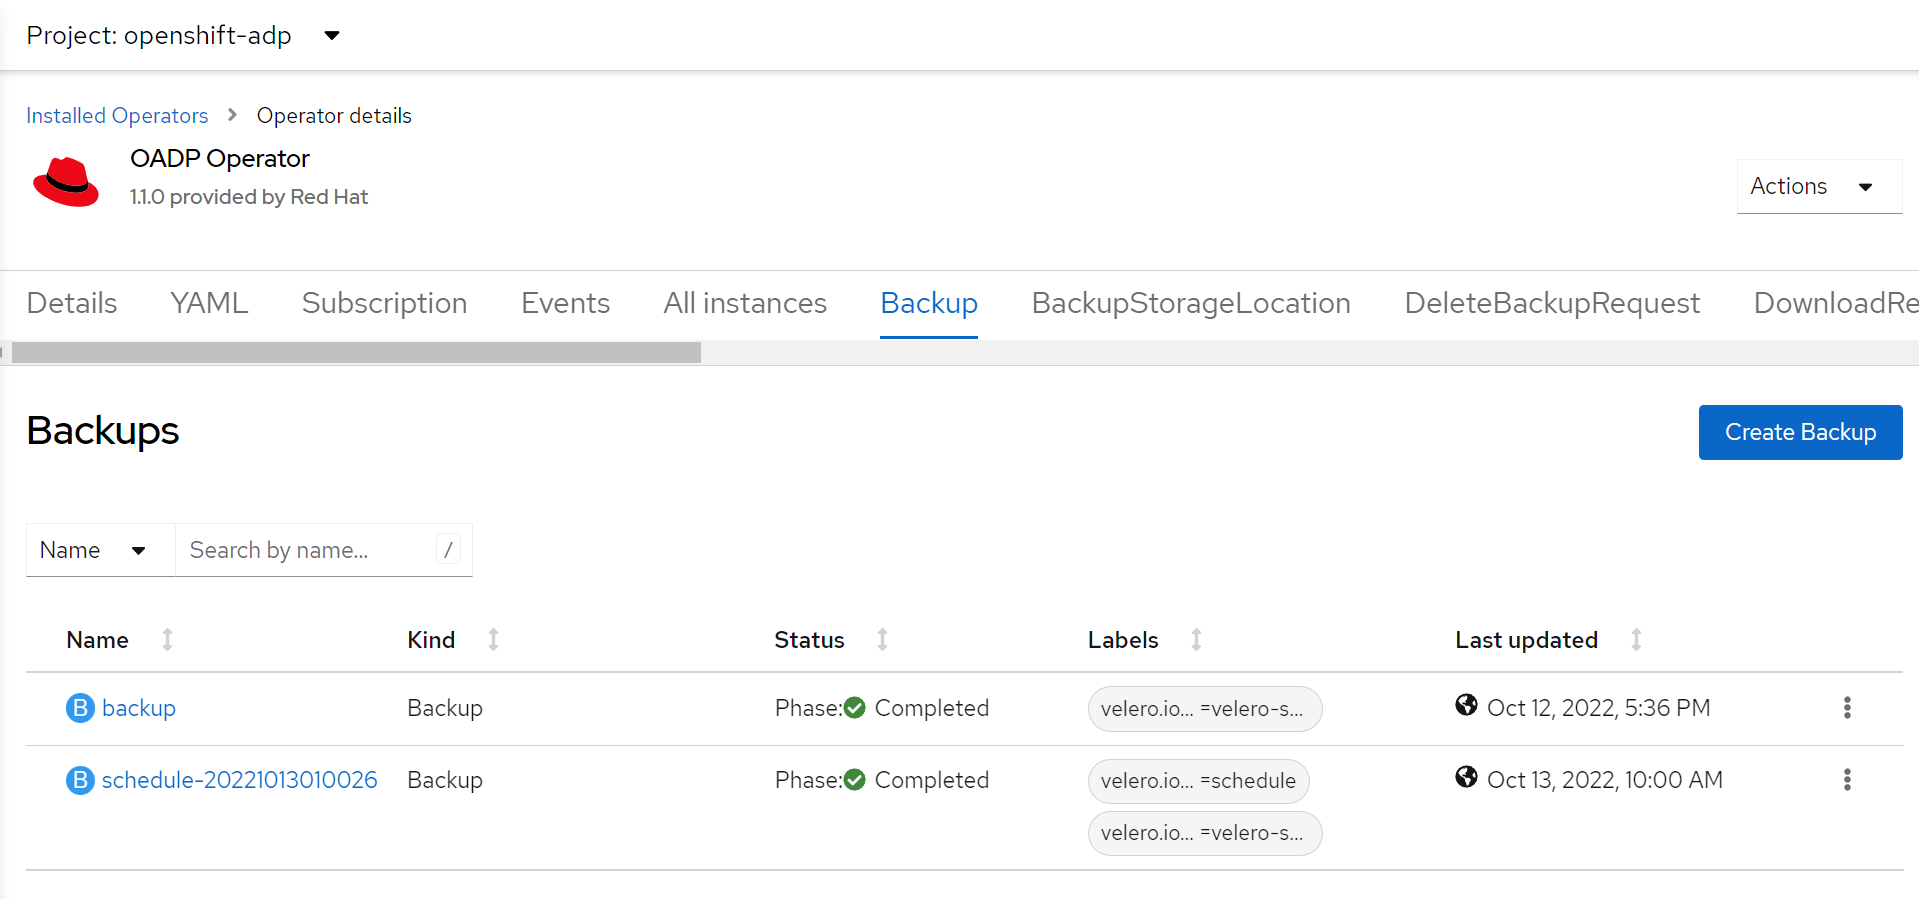Open the Actions dropdown menu

(x=1819, y=186)
